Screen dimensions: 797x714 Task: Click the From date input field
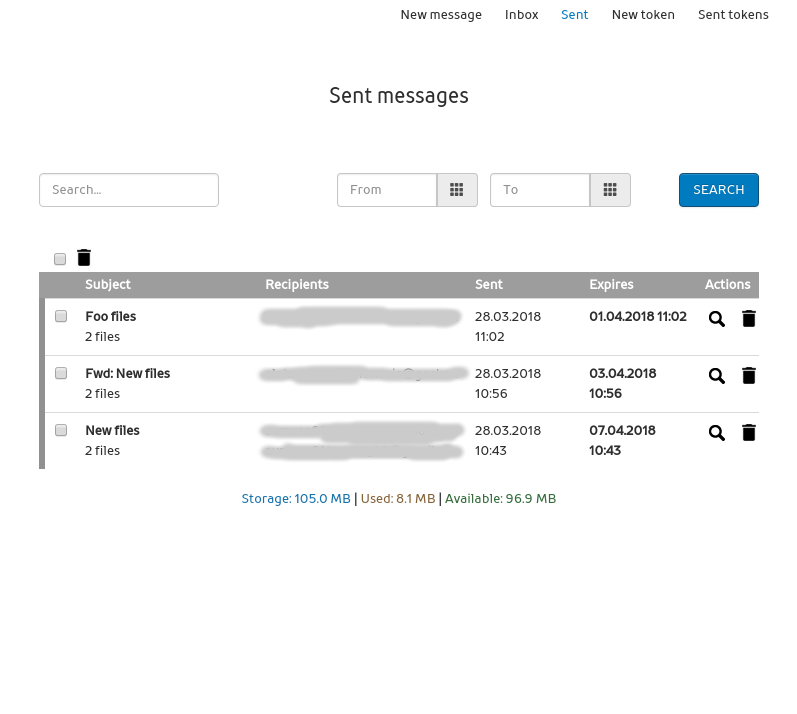pyautogui.click(x=387, y=190)
